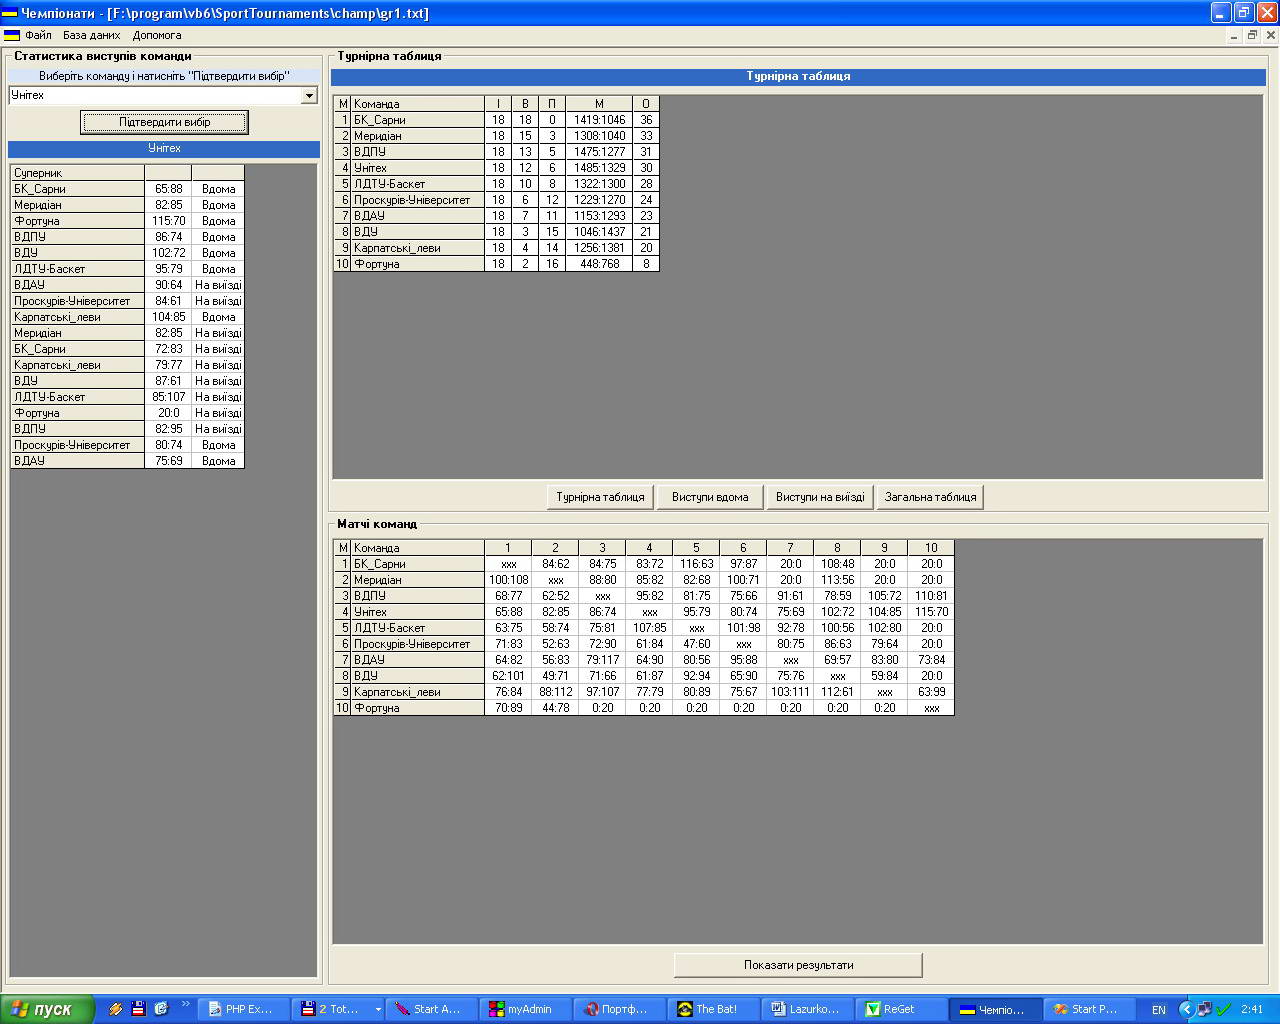This screenshot has height=1024, width=1280.
Task: Click the team name field showing Унітех
Action: tap(155, 96)
